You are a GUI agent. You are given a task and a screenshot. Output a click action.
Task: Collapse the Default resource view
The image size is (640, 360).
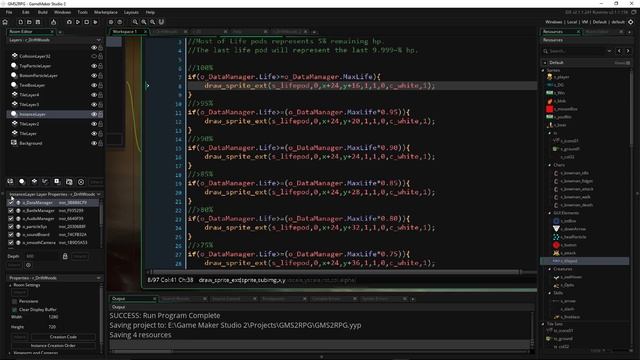pos(545,62)
